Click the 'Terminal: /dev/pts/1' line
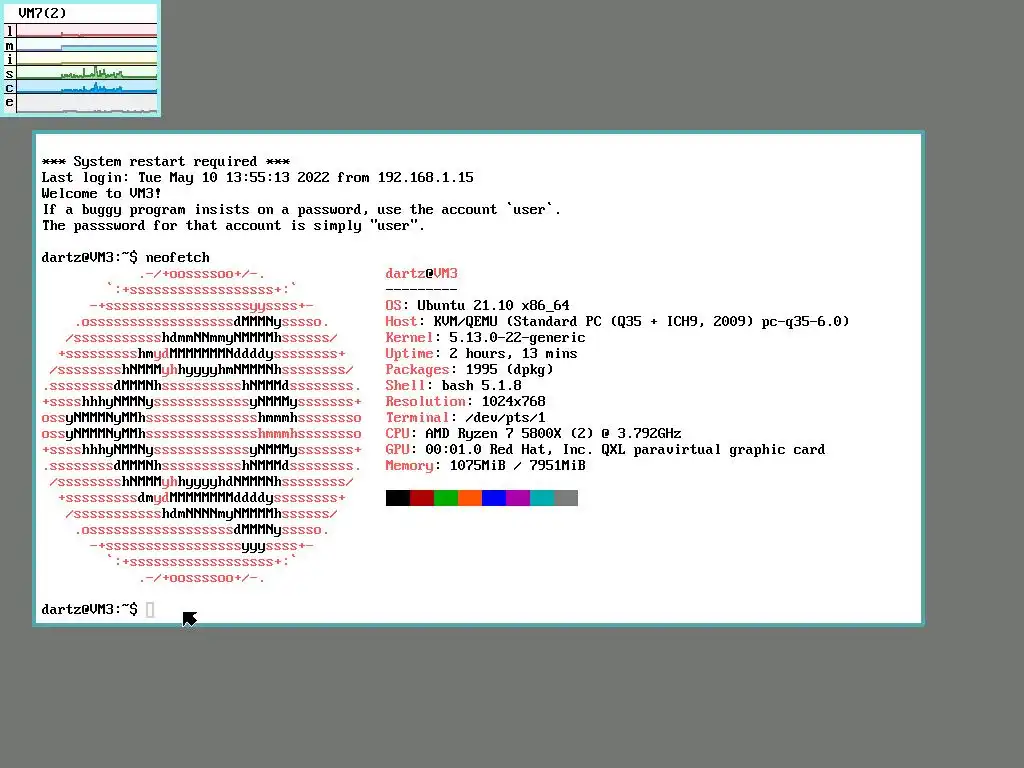The width and height of the screenshot is (1024, 768). point(466,417)
